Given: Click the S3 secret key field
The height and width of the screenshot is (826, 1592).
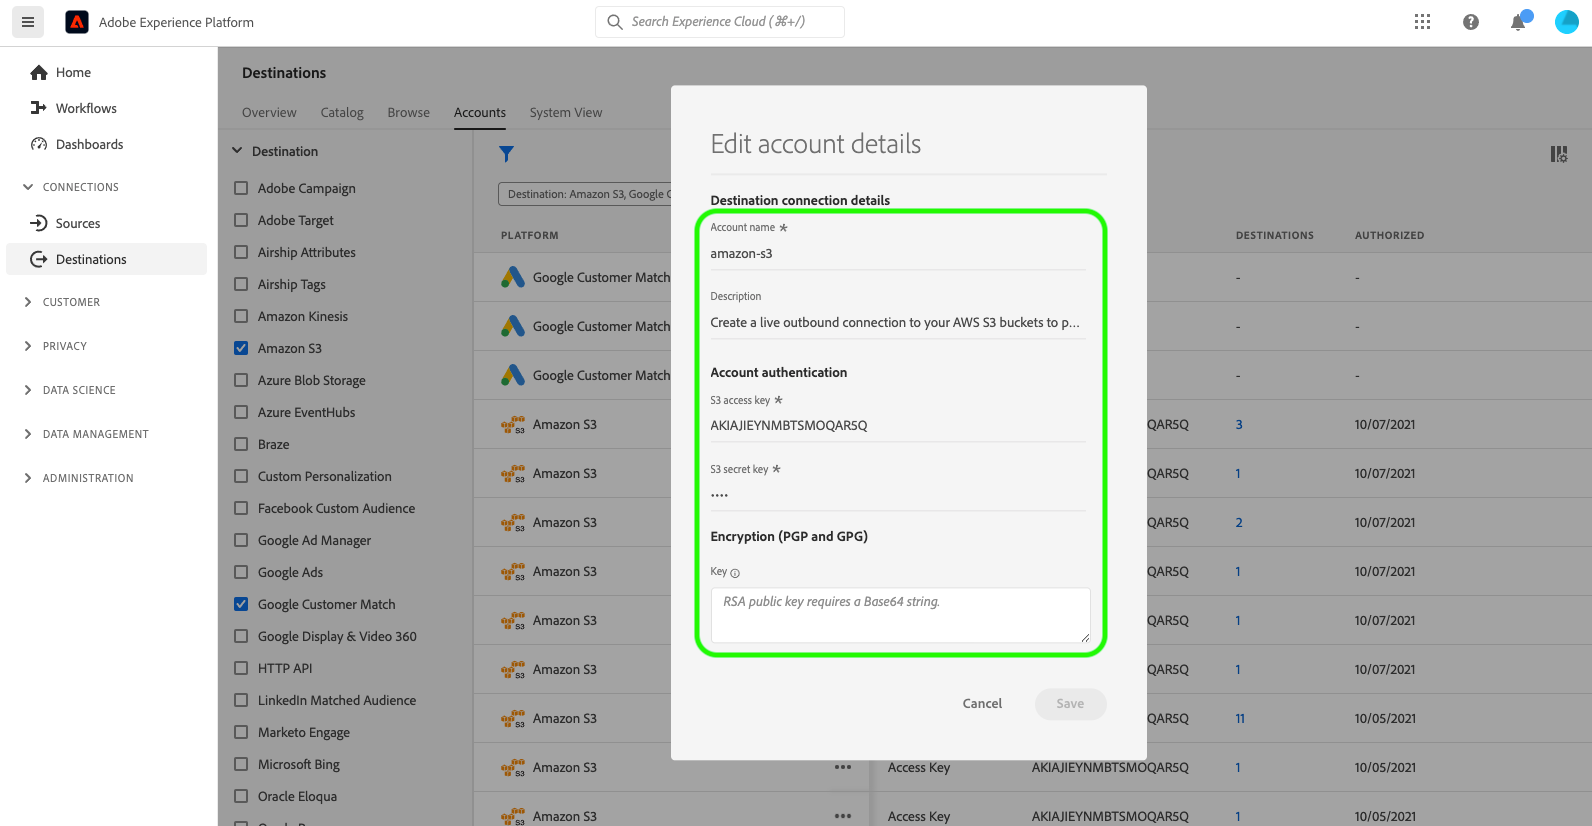Looking at the screenshot, I should coord(898,495).
